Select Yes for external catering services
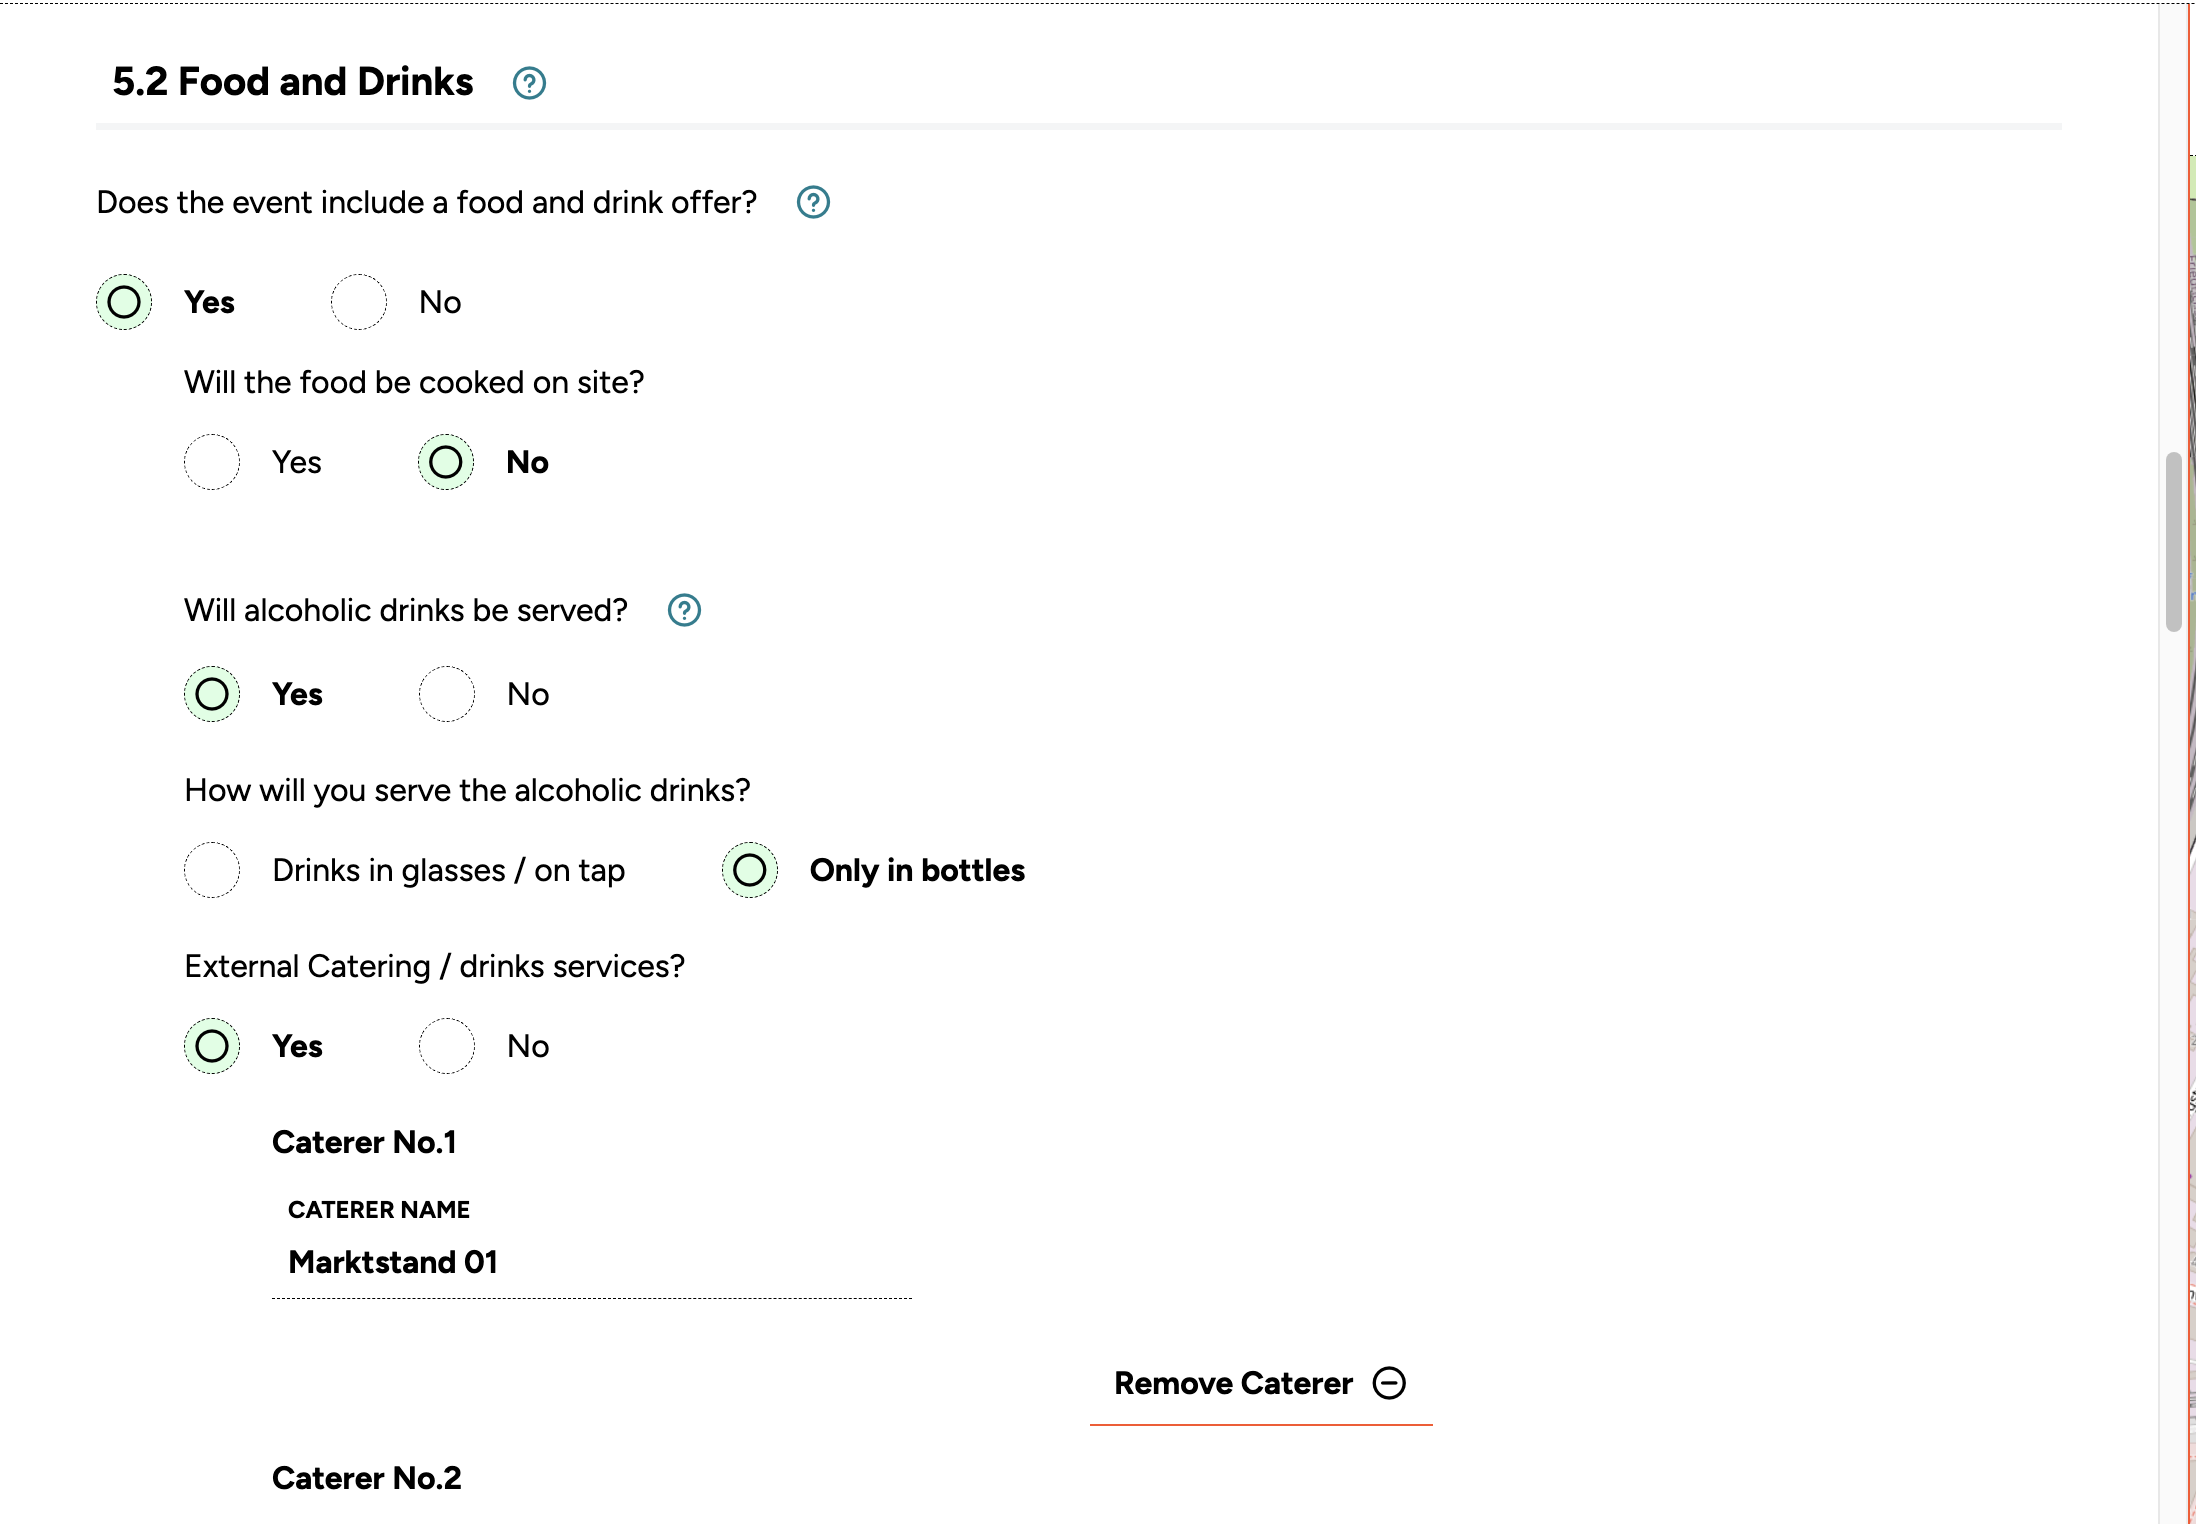This screenshot has width=2196, height=1524. 212,1046
